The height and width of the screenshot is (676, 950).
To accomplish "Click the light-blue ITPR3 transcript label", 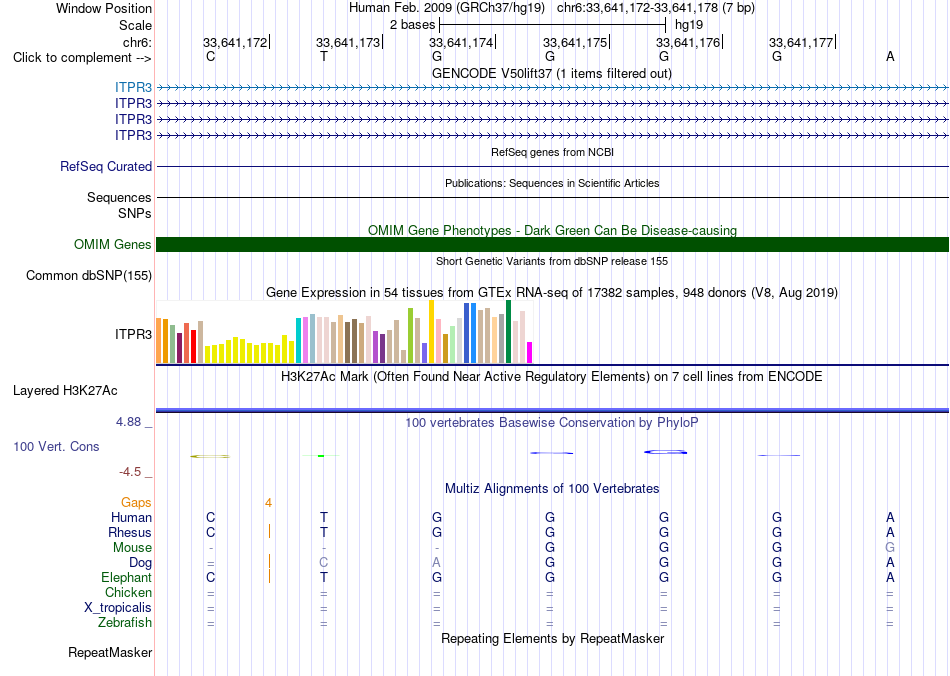I will click(133, 88).
